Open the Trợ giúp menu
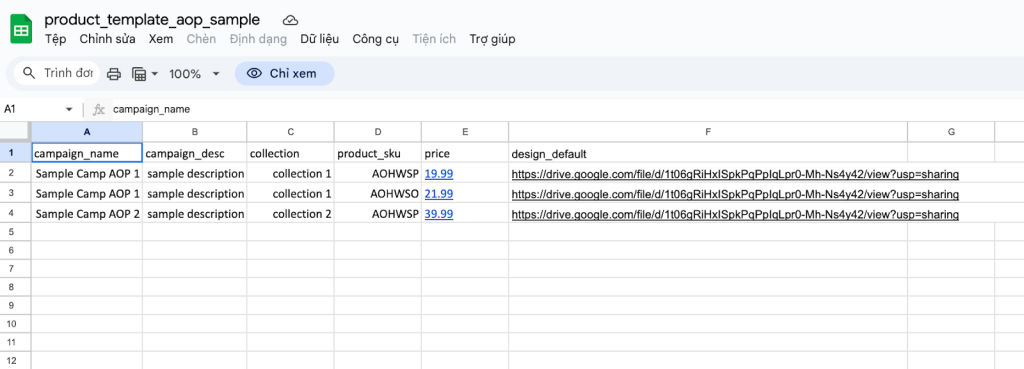The height and width of the screenshot is (369, 1024). pos(492,39)
